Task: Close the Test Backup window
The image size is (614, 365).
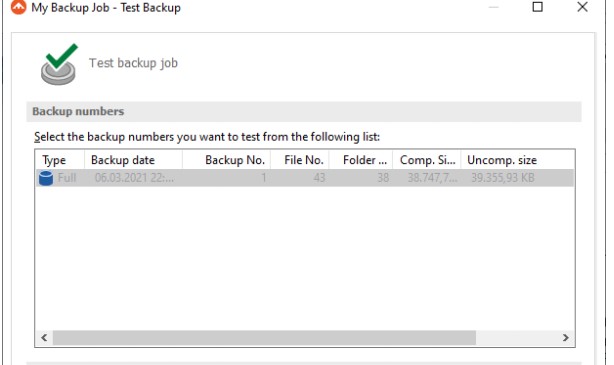Action: (582, 7)
